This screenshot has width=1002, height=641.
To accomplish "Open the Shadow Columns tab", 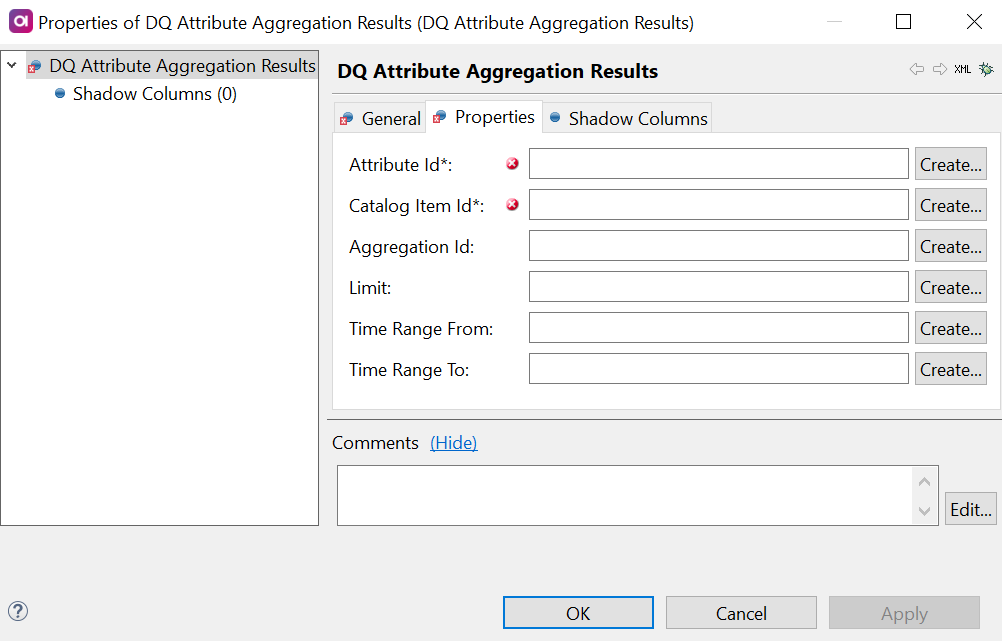I will pyautogui.click(x=627, y=118).
